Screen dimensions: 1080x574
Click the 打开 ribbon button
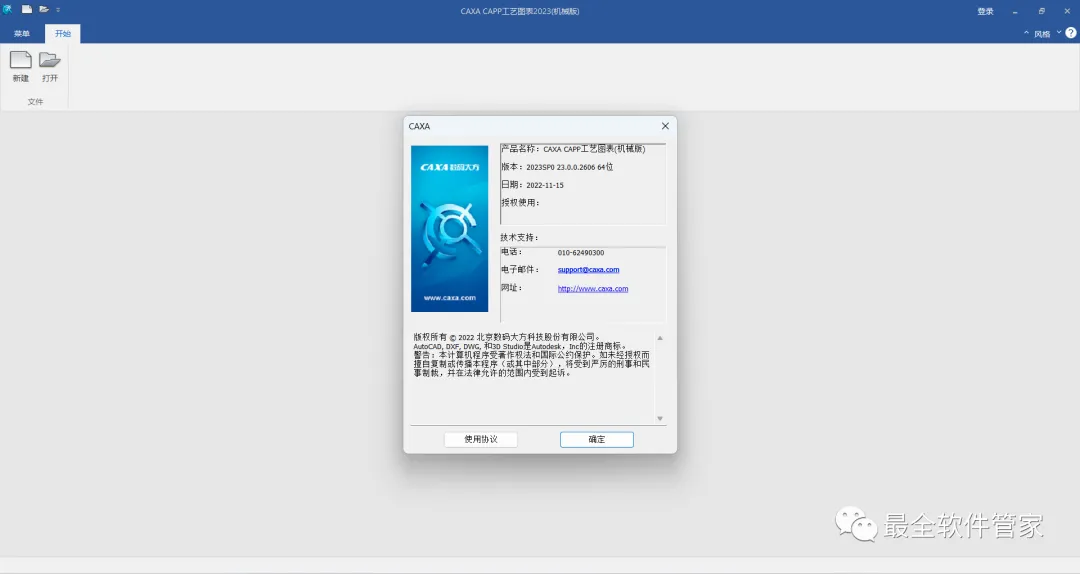(50, 67)
